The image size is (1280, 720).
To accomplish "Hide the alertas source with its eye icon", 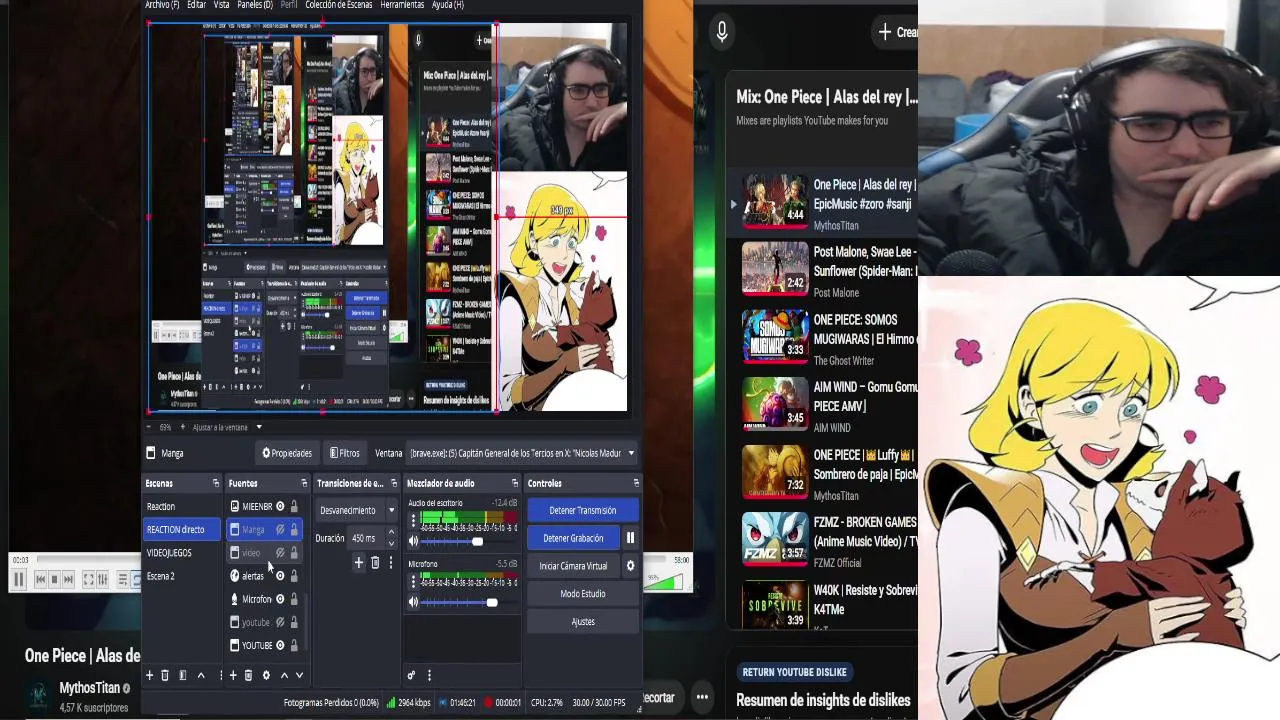I will tap(280, 576).
